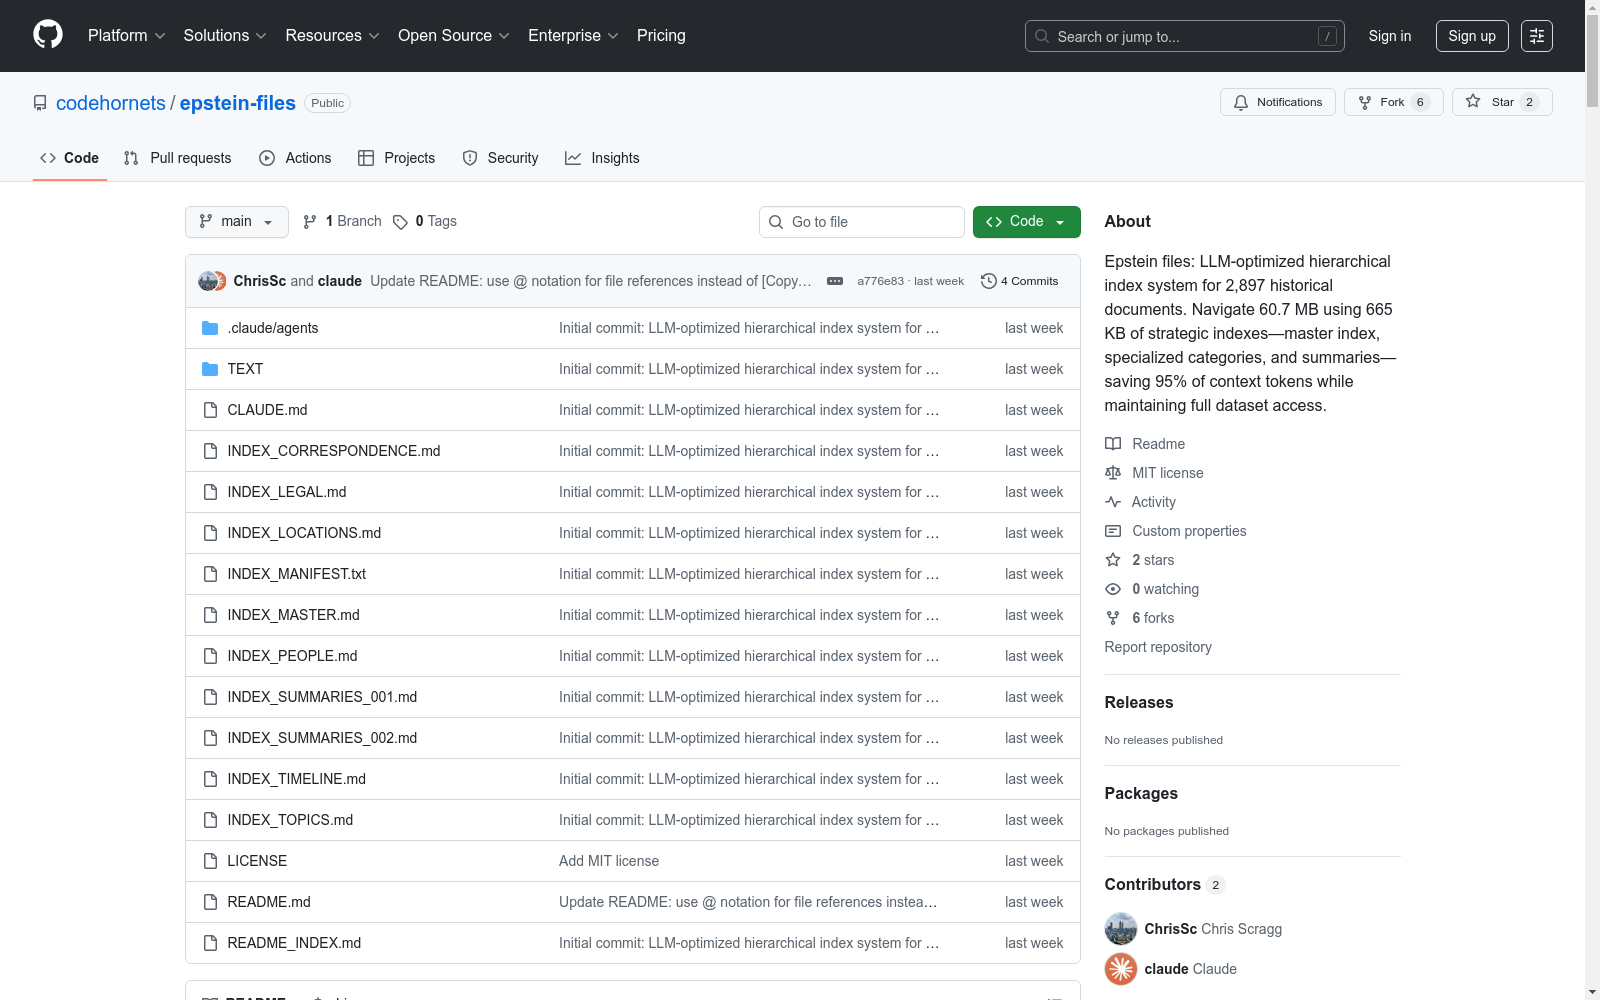Click the folder icon for TEXT
The image size is (1600, 1000).
(x=210, y=369)
